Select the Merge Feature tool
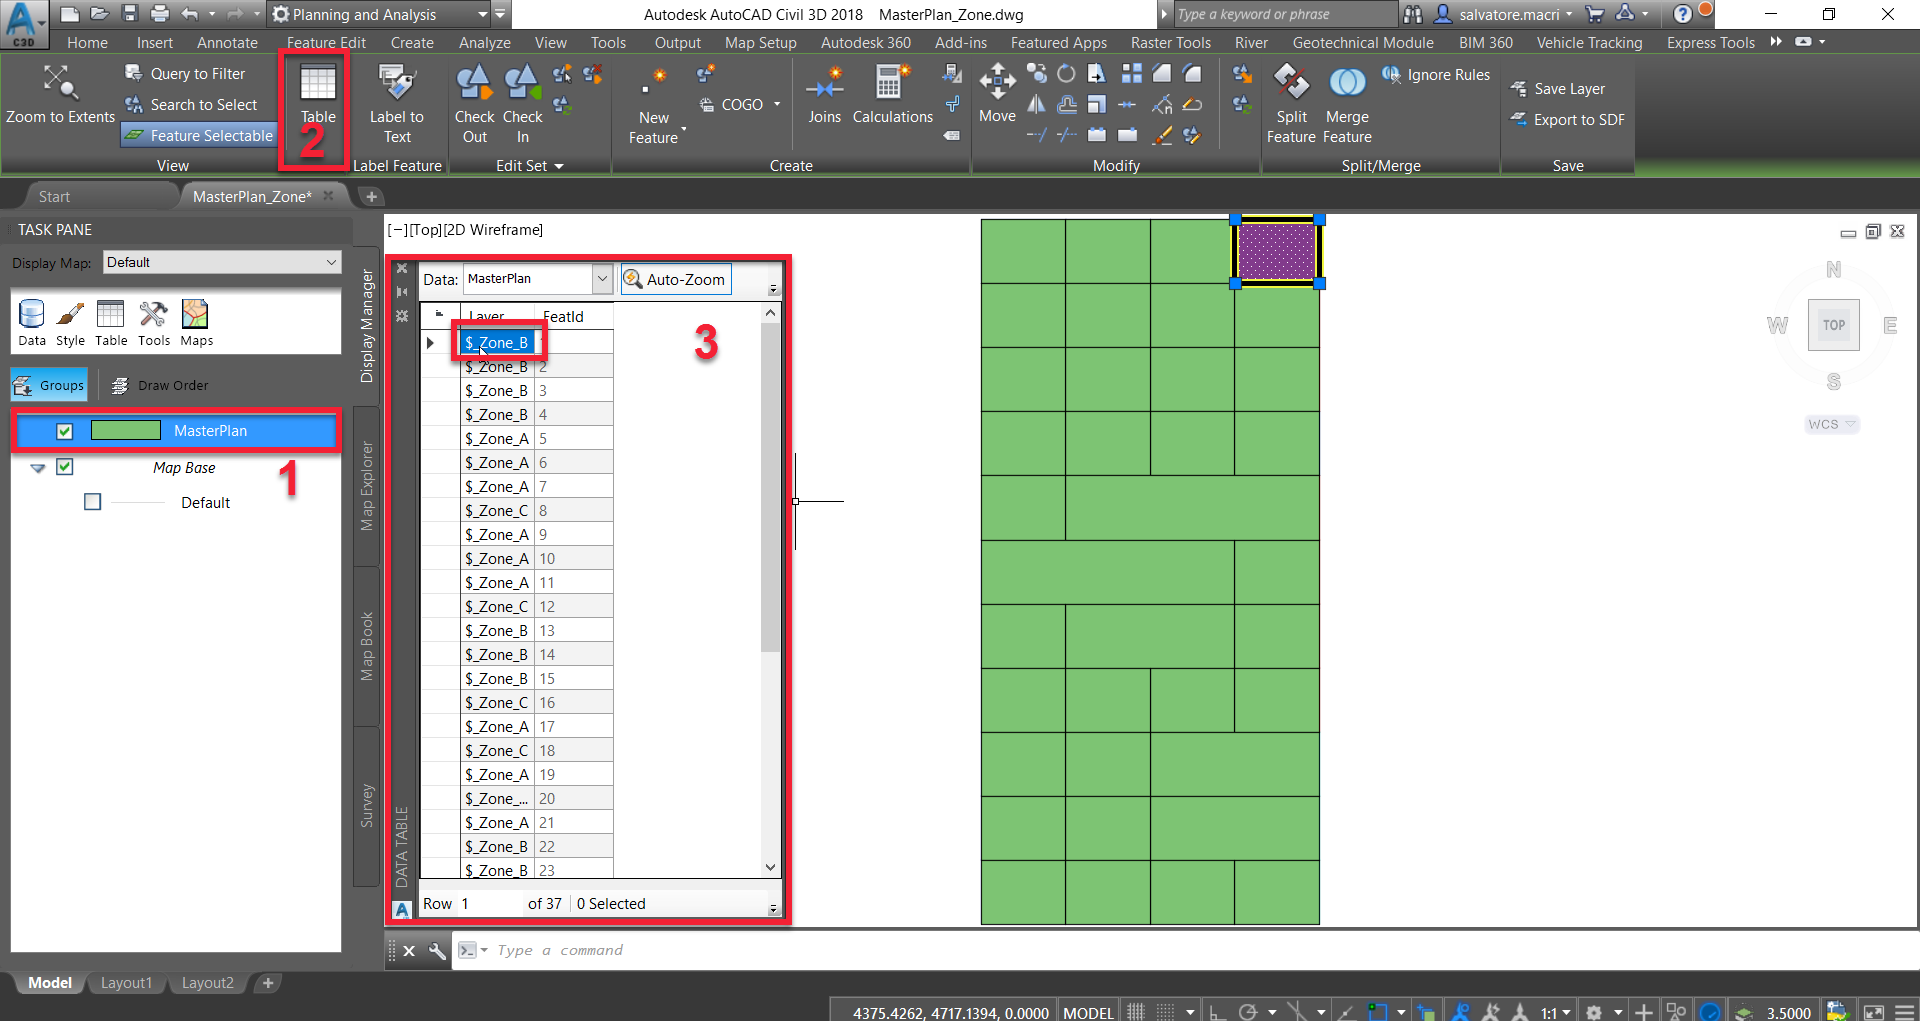Screen dimensions: 1920x1021 click(x=1346, y=100)
